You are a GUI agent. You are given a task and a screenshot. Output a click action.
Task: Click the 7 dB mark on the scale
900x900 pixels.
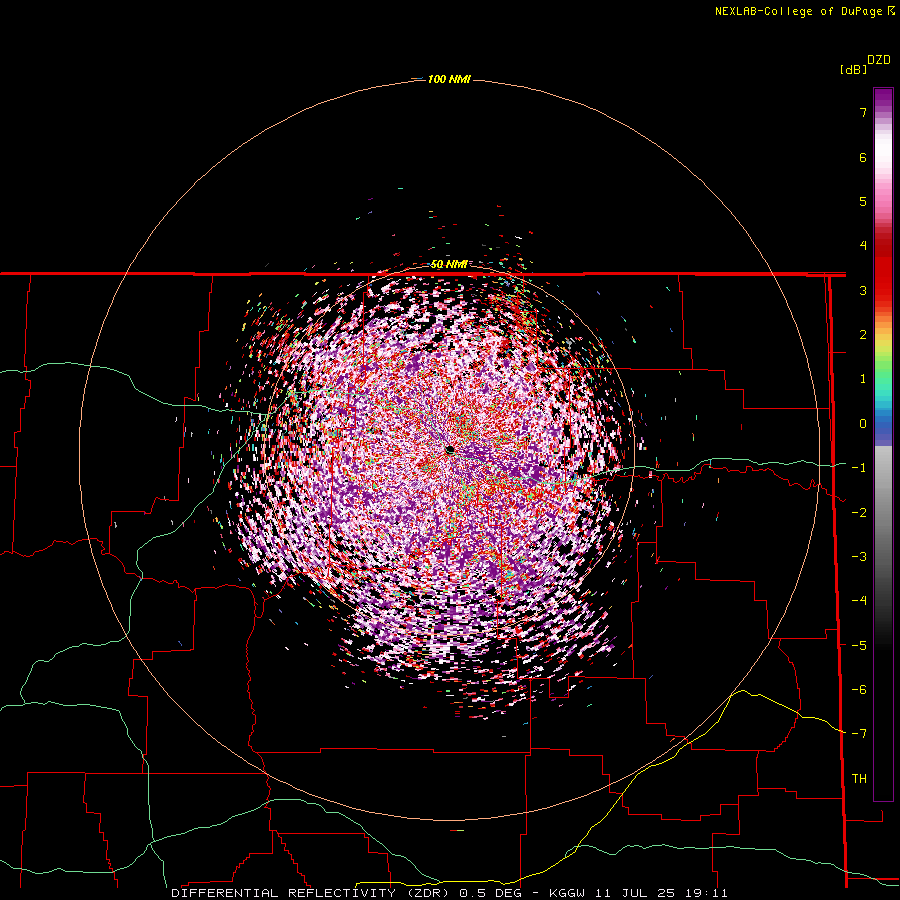coord(863,112)
